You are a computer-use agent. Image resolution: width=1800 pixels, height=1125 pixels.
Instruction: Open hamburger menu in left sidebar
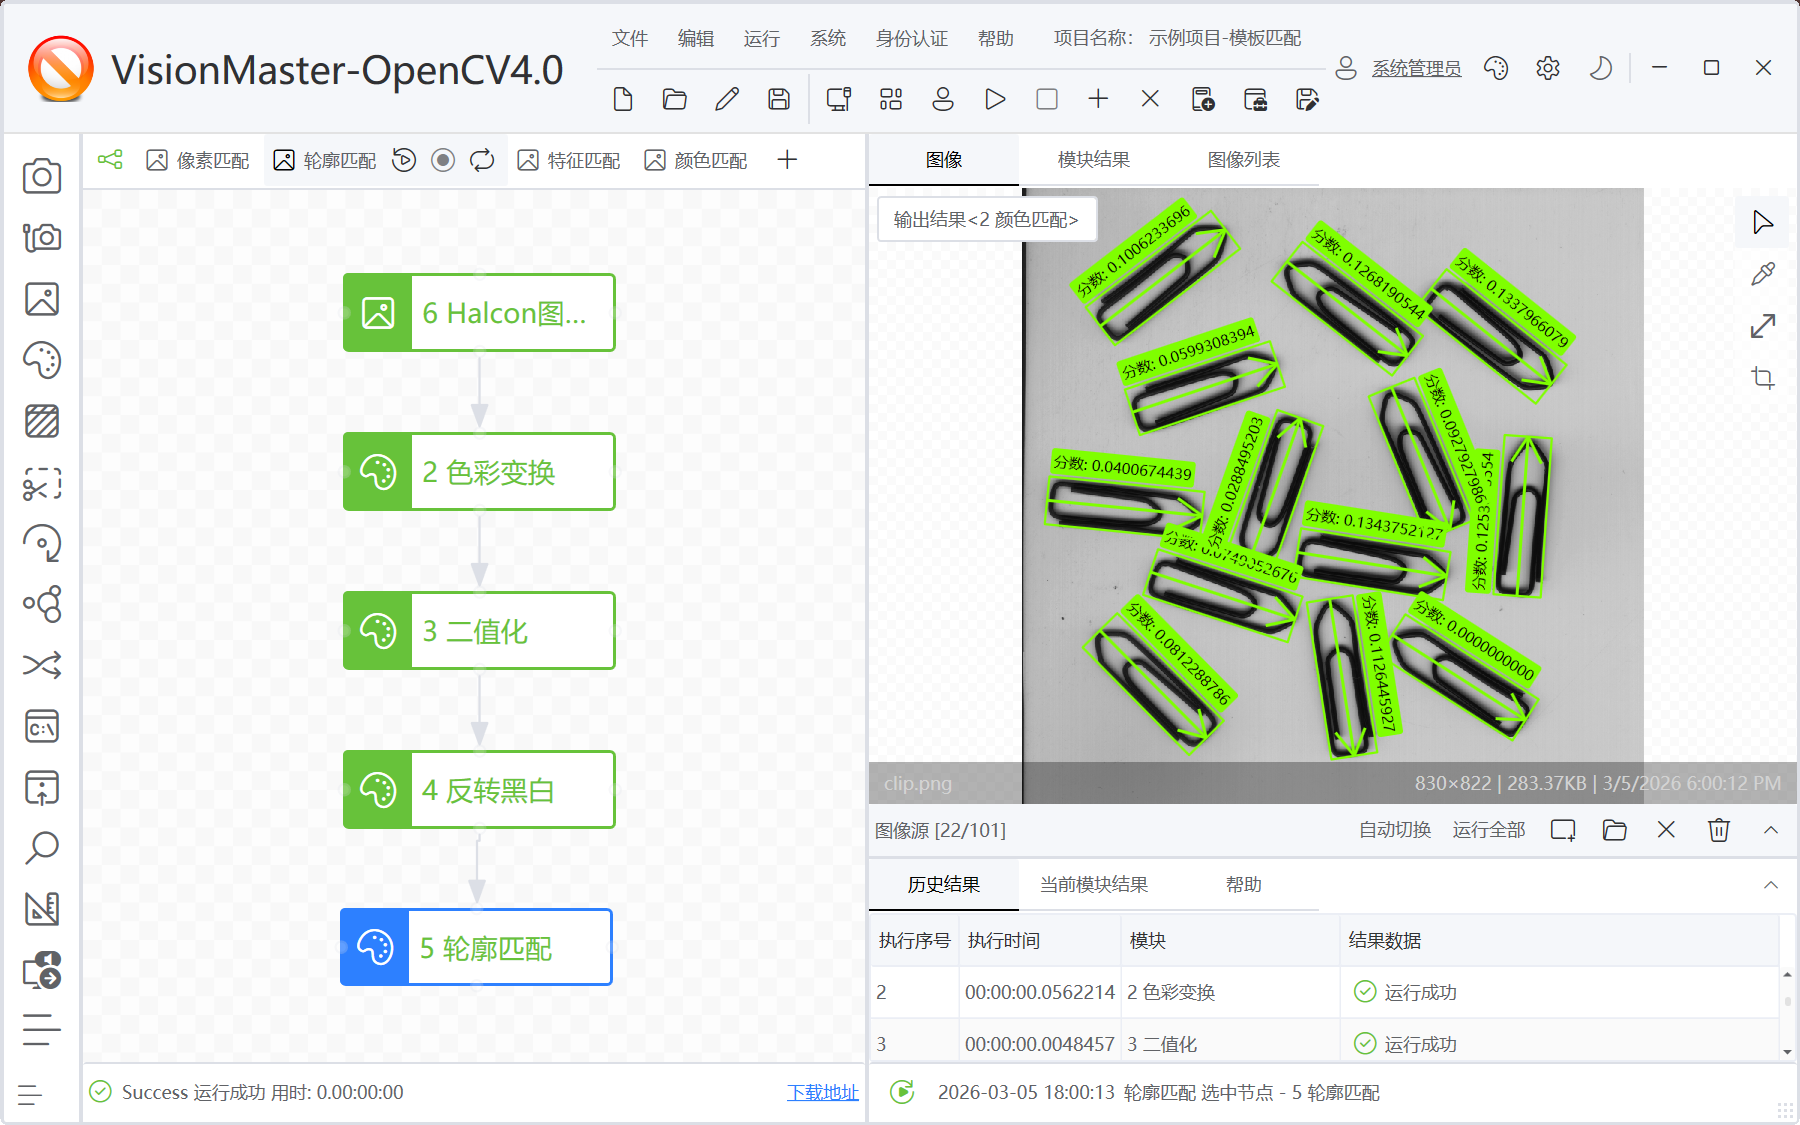click(x=42, y=1030)
